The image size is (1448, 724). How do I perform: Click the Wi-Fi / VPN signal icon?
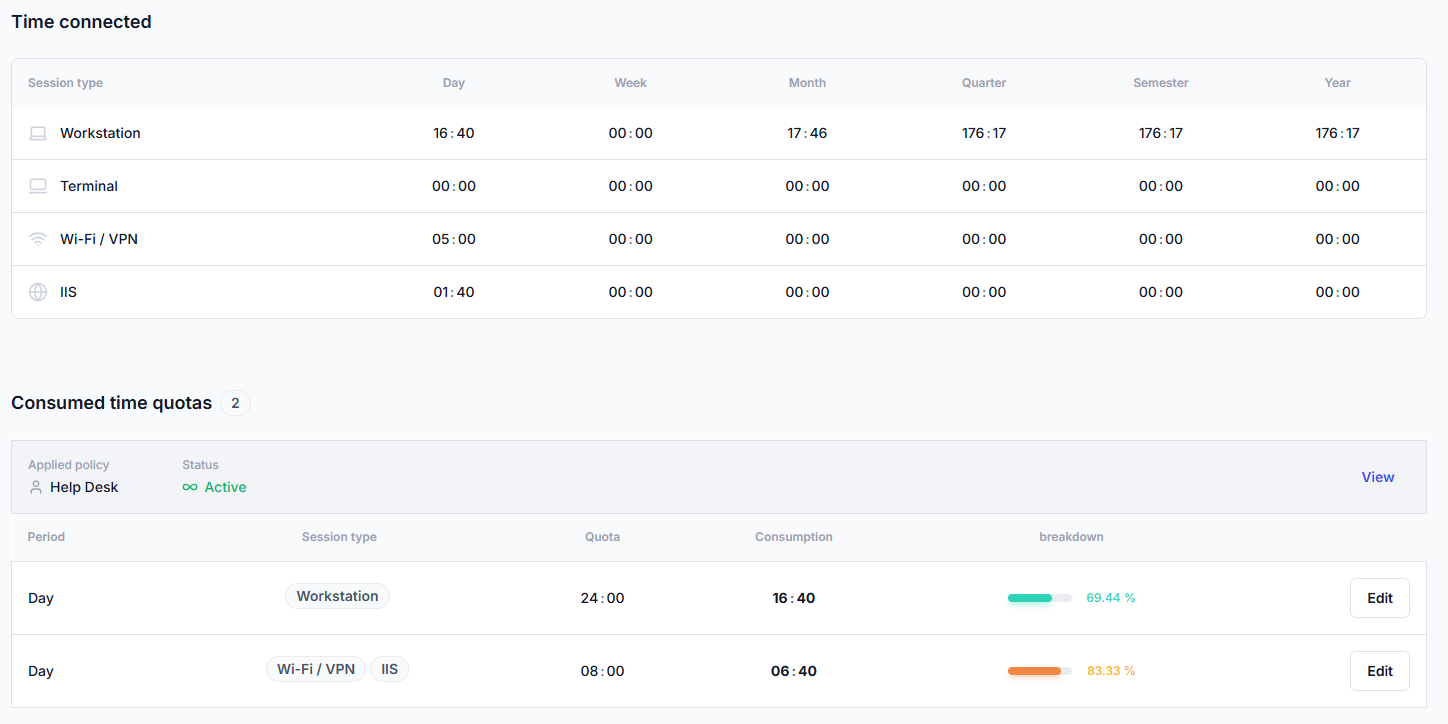(x=38, y=239)
